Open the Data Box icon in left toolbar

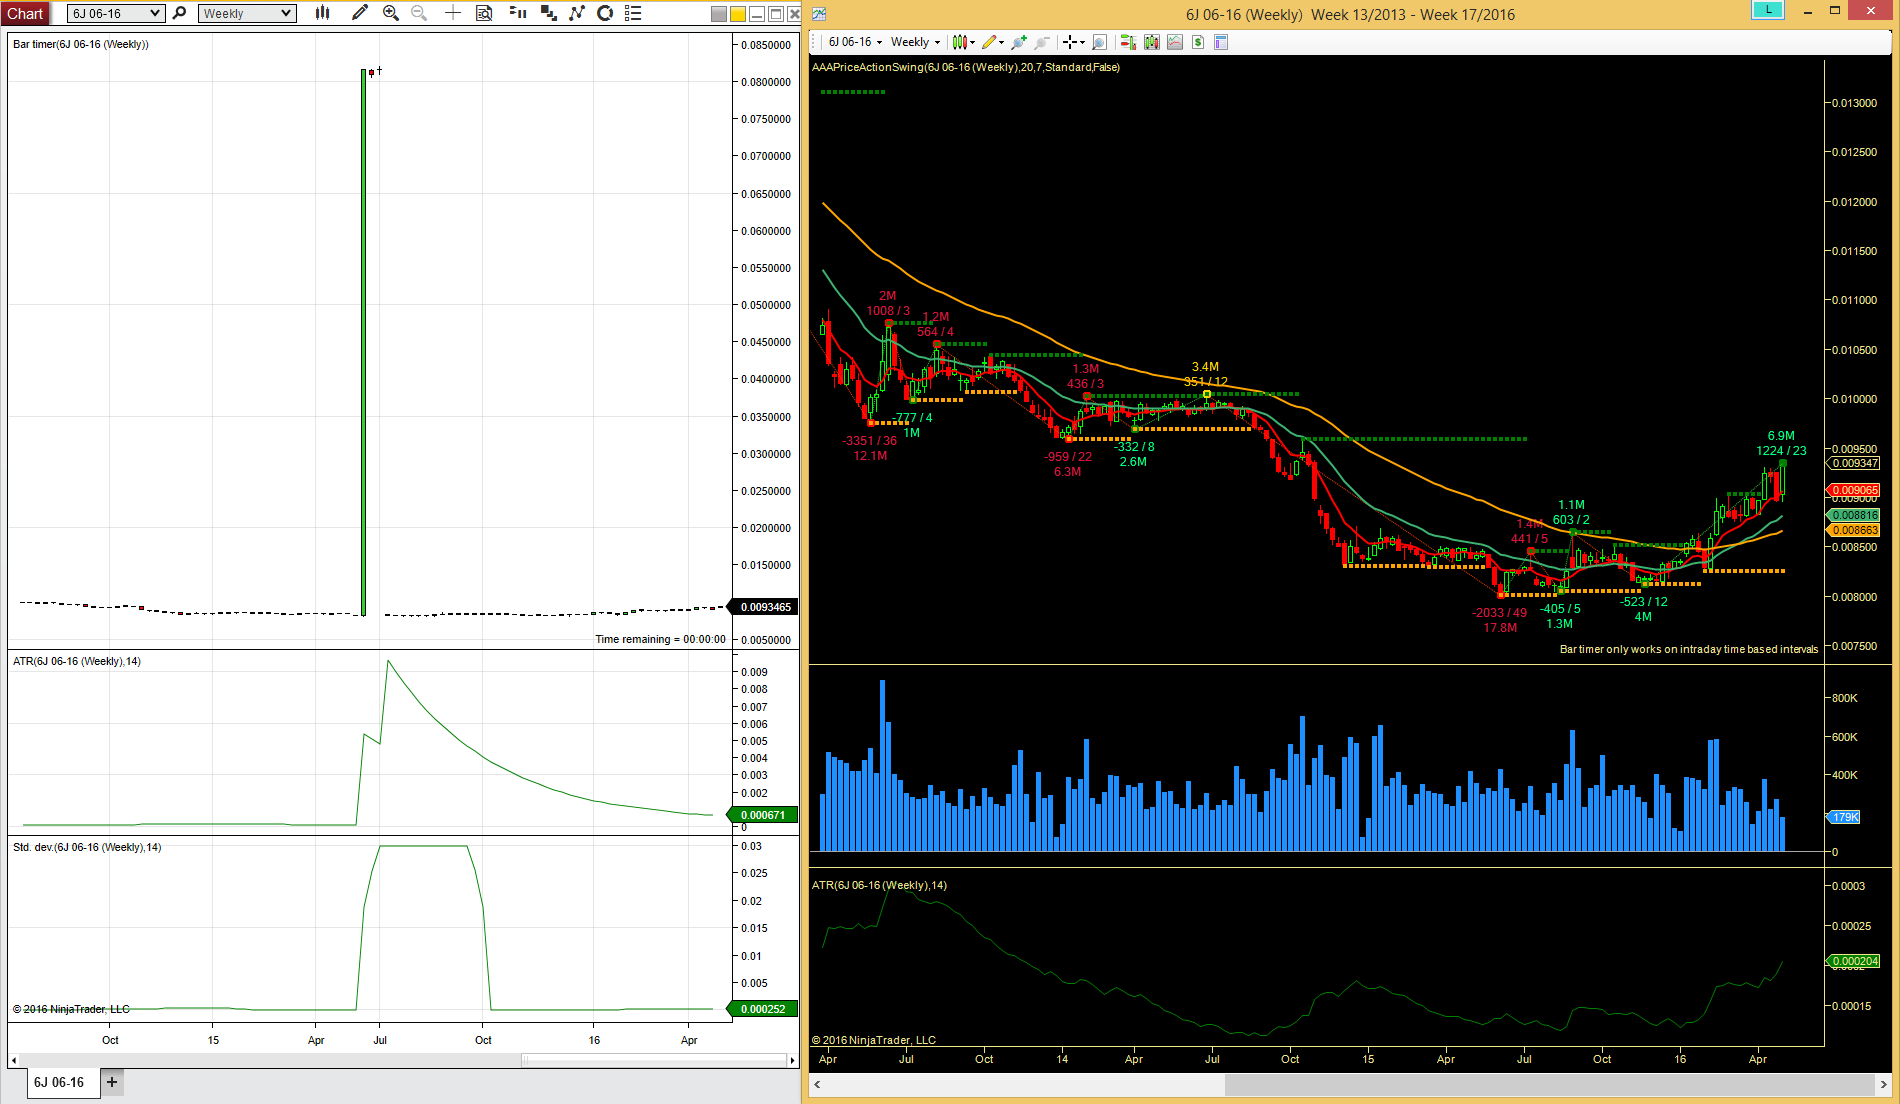tap(484, 13)
